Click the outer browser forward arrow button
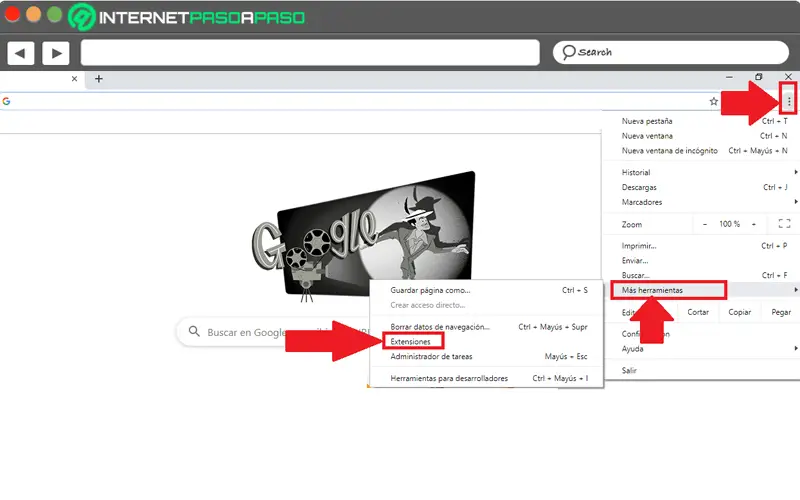800x500 pixels. tap(56, 53)
